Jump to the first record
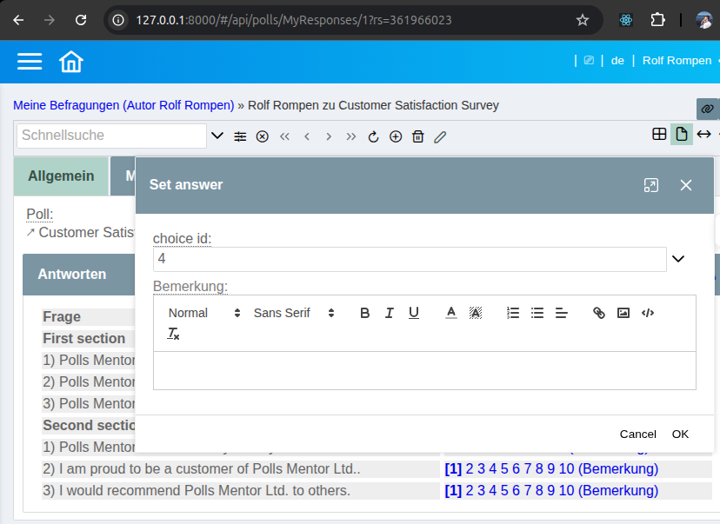Image resolution: width=720 pixels, height=524 pixels. coord(285,136)
